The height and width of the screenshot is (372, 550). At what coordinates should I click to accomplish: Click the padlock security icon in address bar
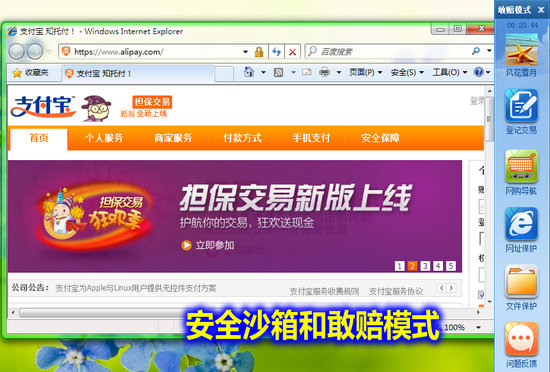pos(259,52)
